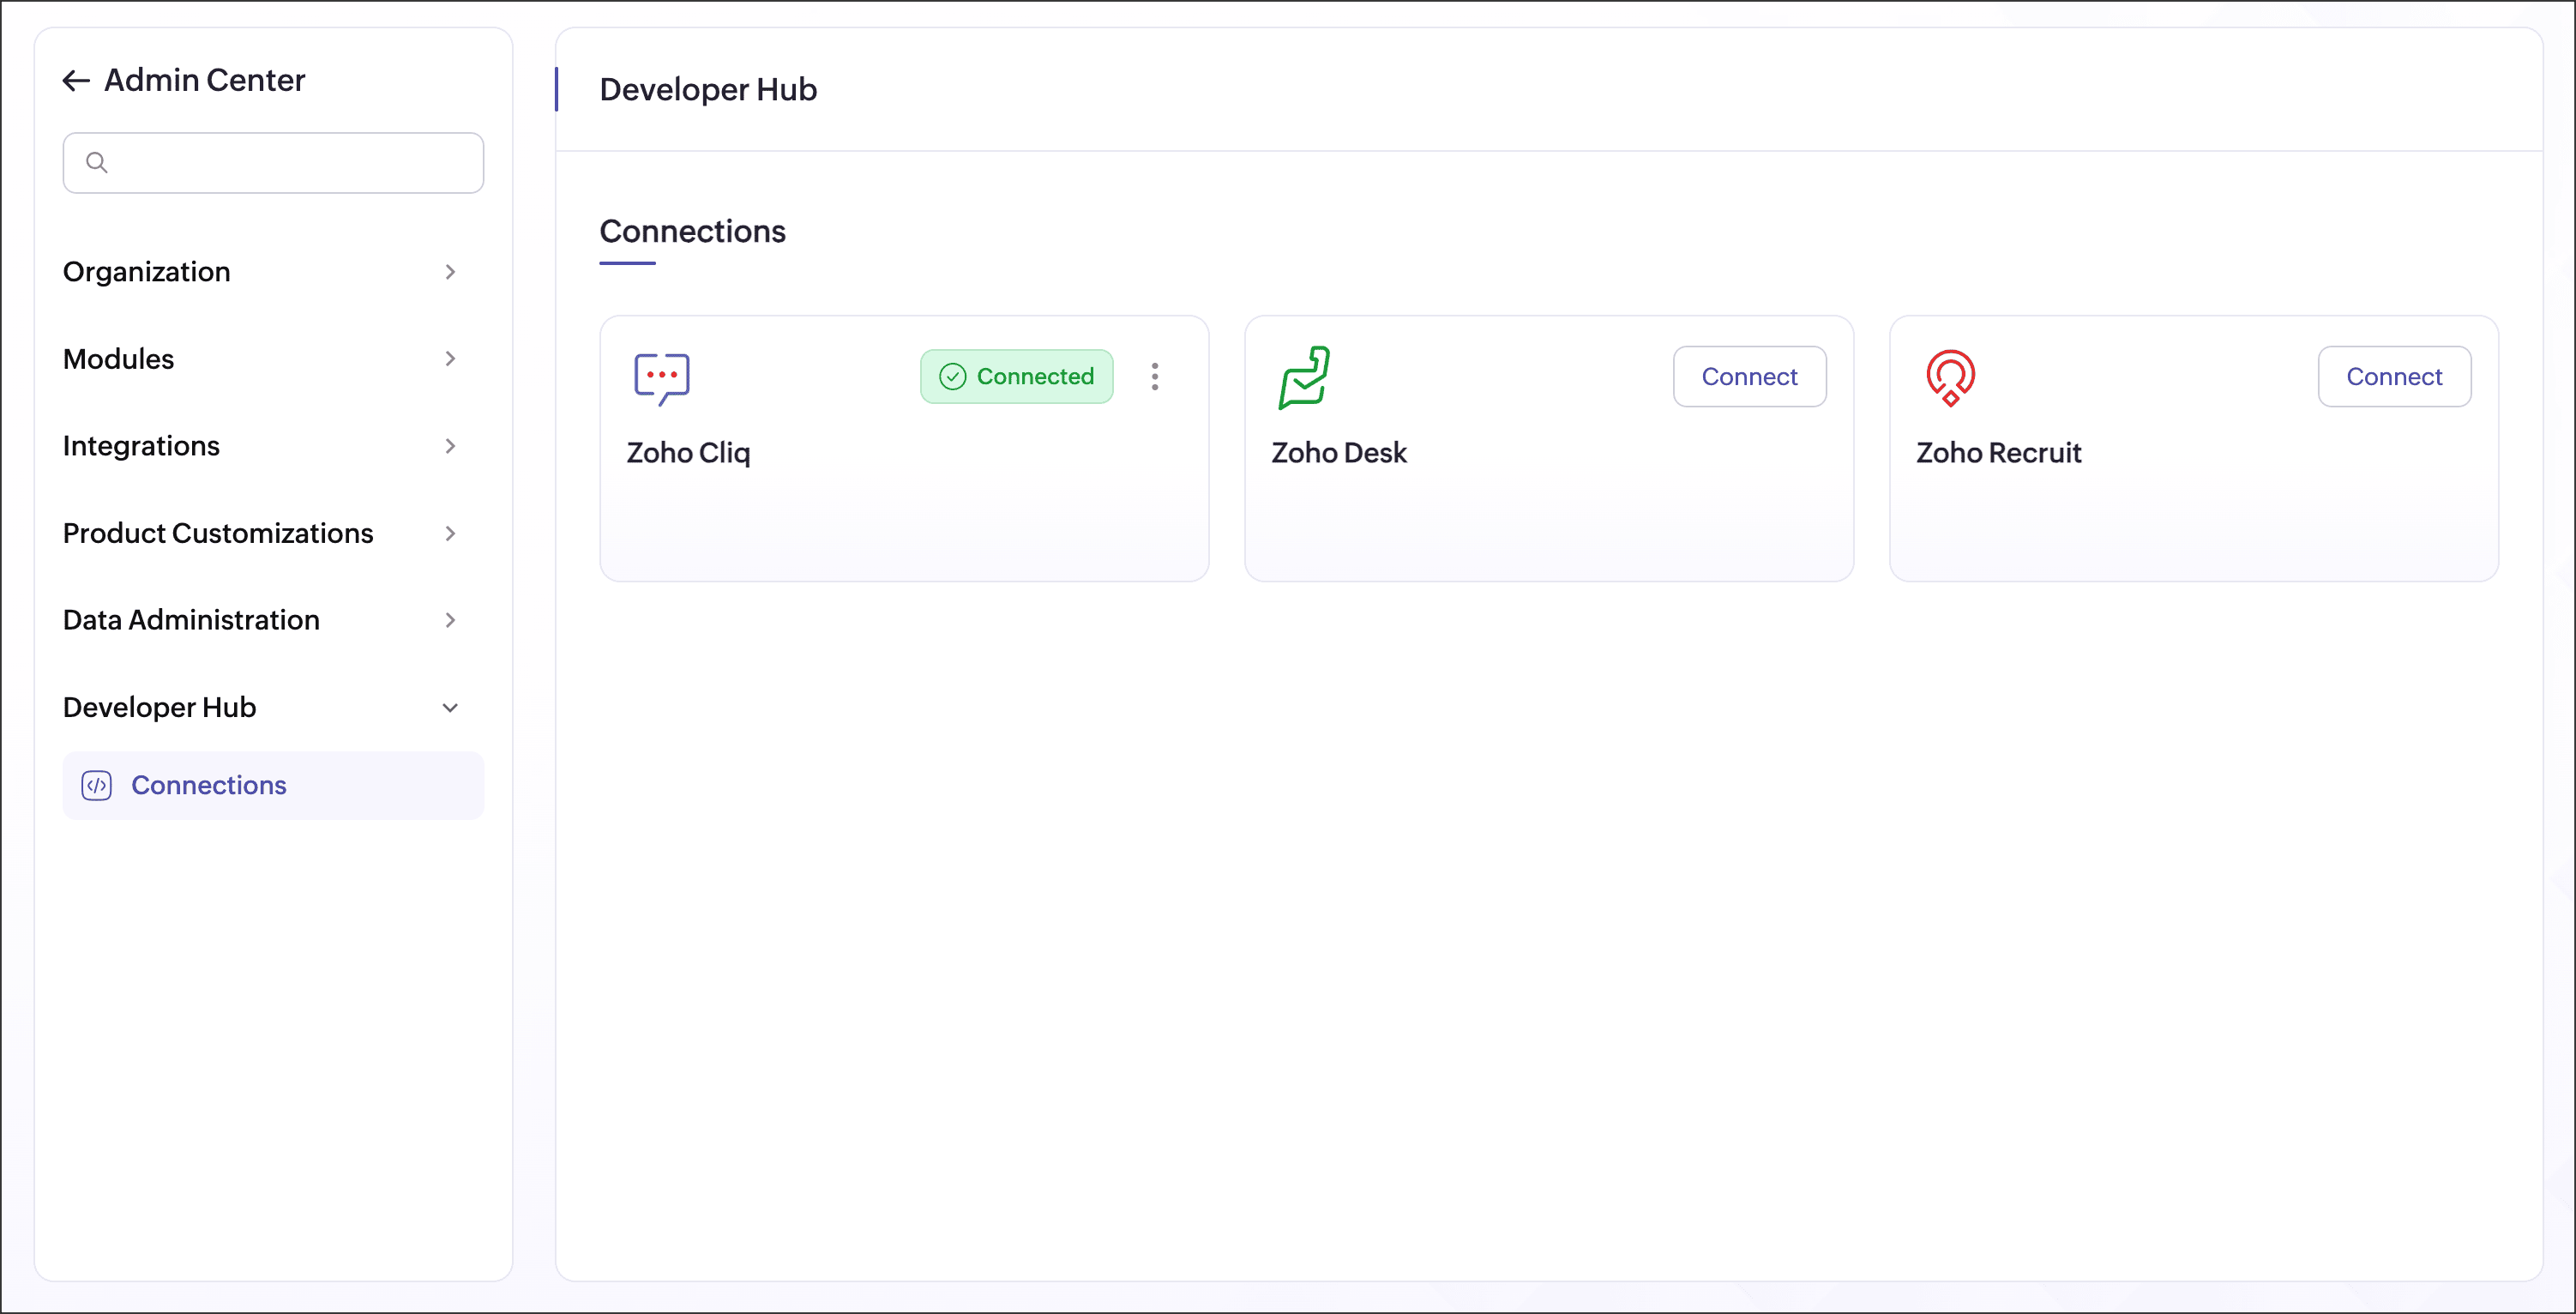This screenshot has width=2576, height=1314.
Task: Open the Connections sidebar item
Action: click(x=273, y=785)
